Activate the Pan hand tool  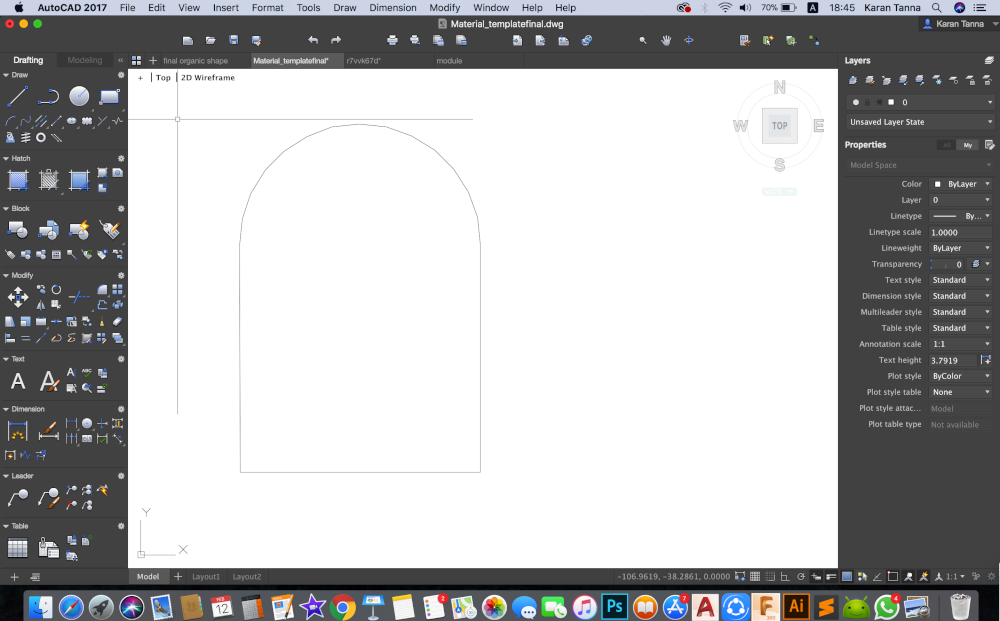[x=666, y=40]
